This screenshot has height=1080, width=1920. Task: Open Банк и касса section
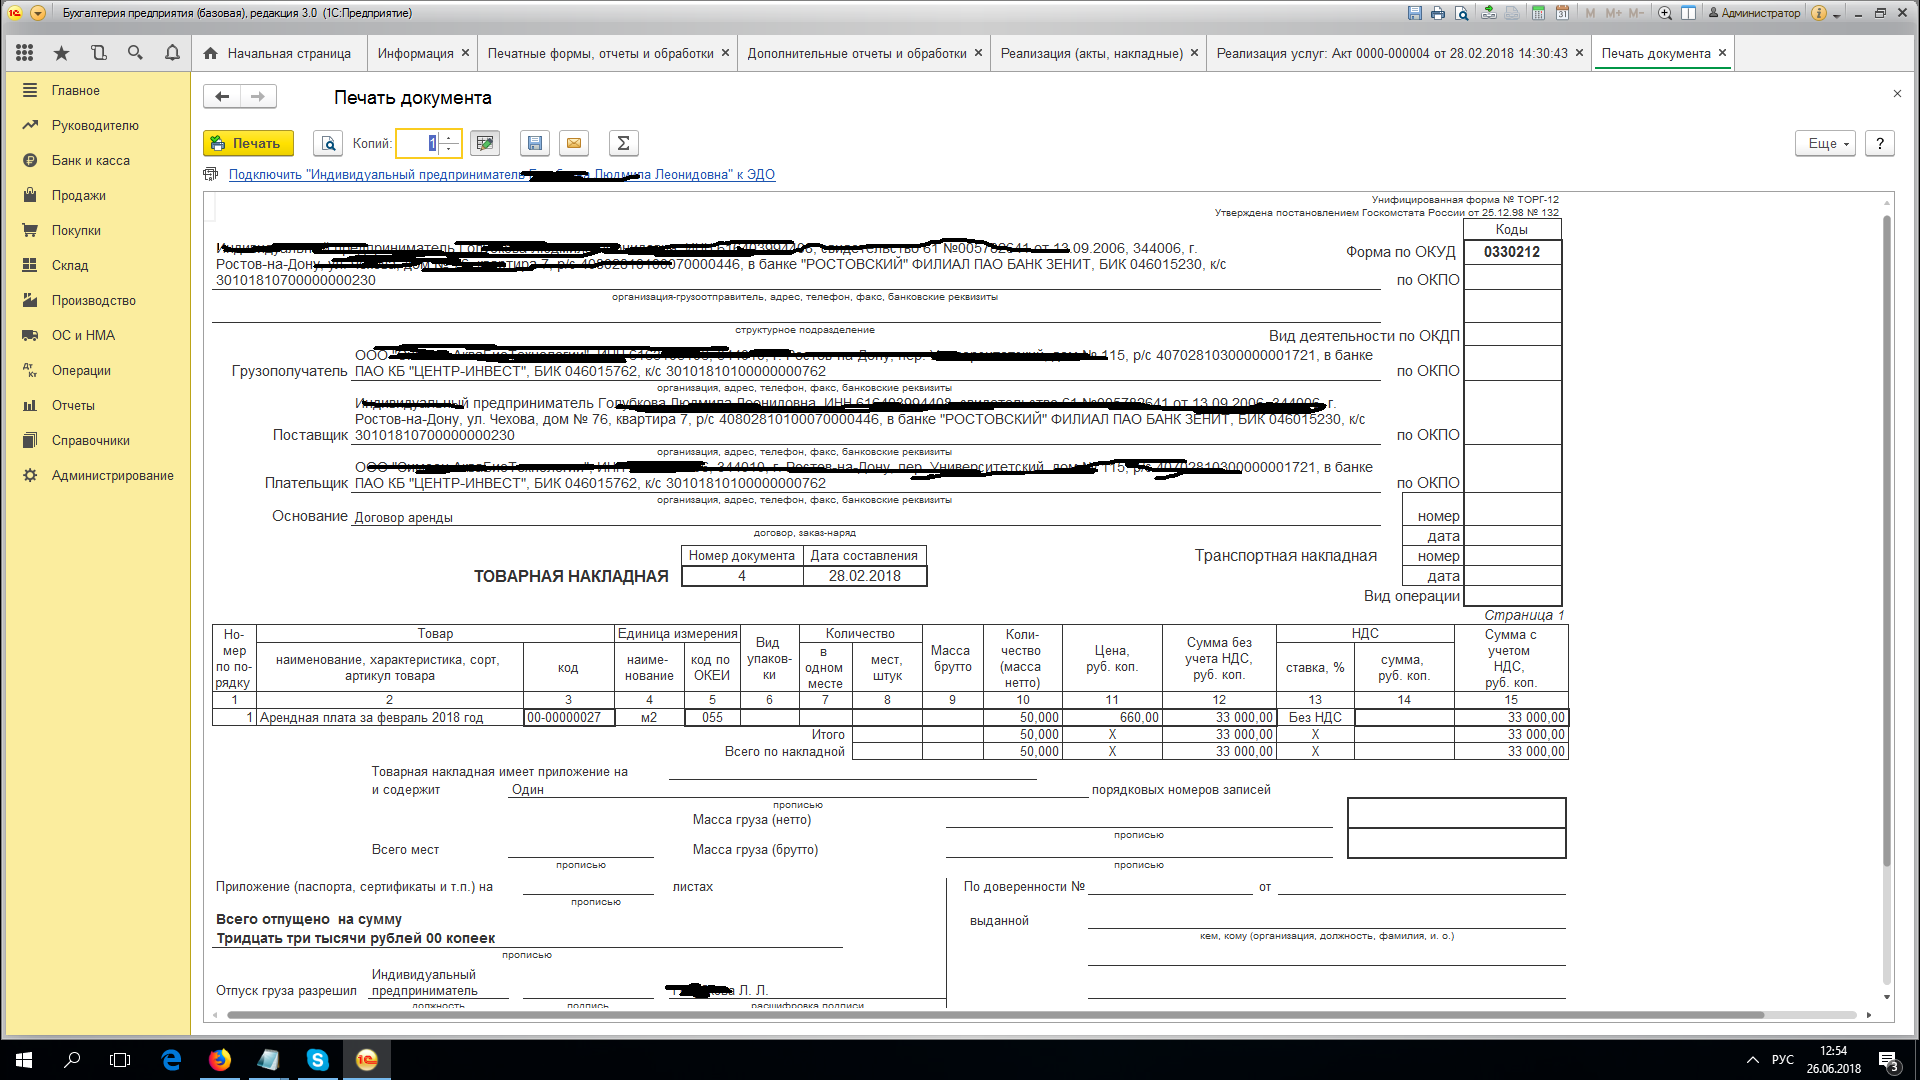click(x=97, y=160)
